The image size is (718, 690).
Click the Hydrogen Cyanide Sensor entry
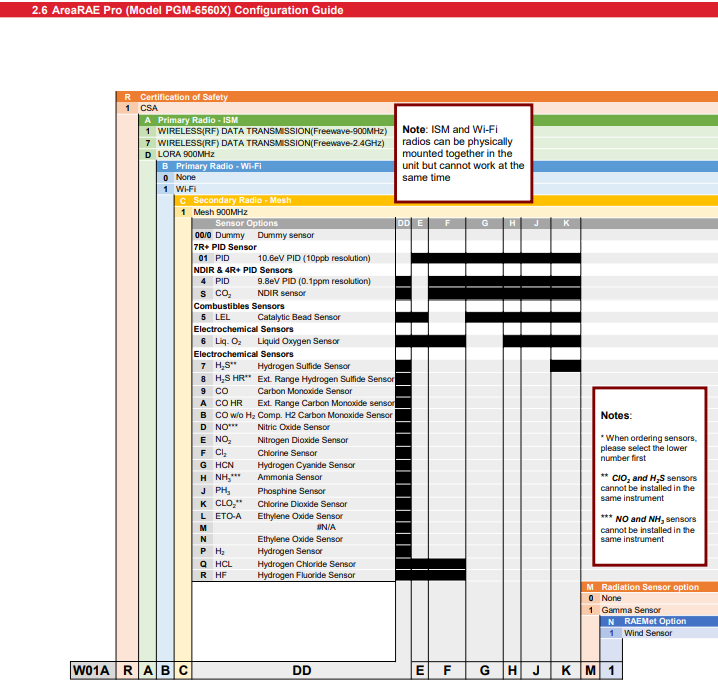(305, 465)
